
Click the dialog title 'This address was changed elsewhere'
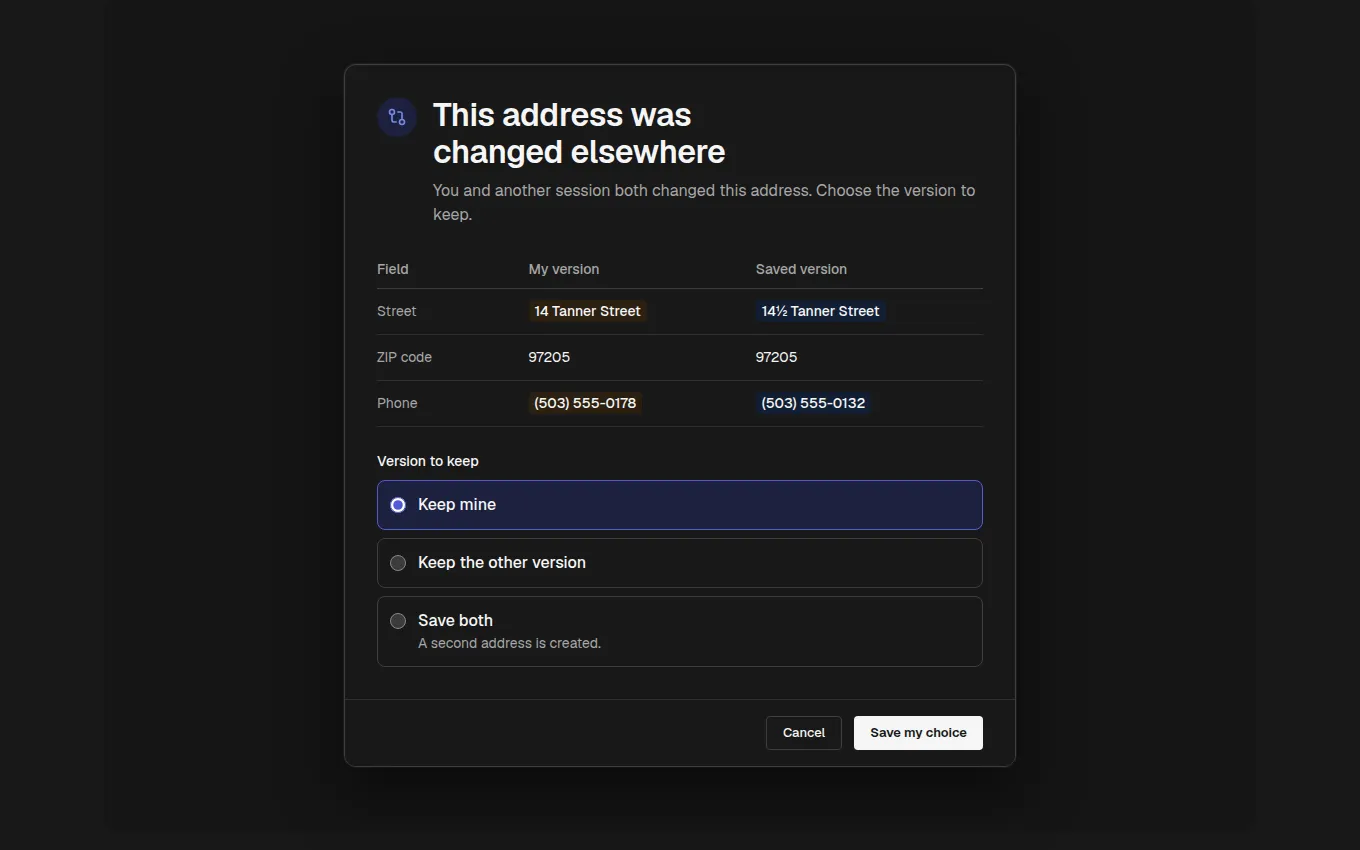point(579,133)
